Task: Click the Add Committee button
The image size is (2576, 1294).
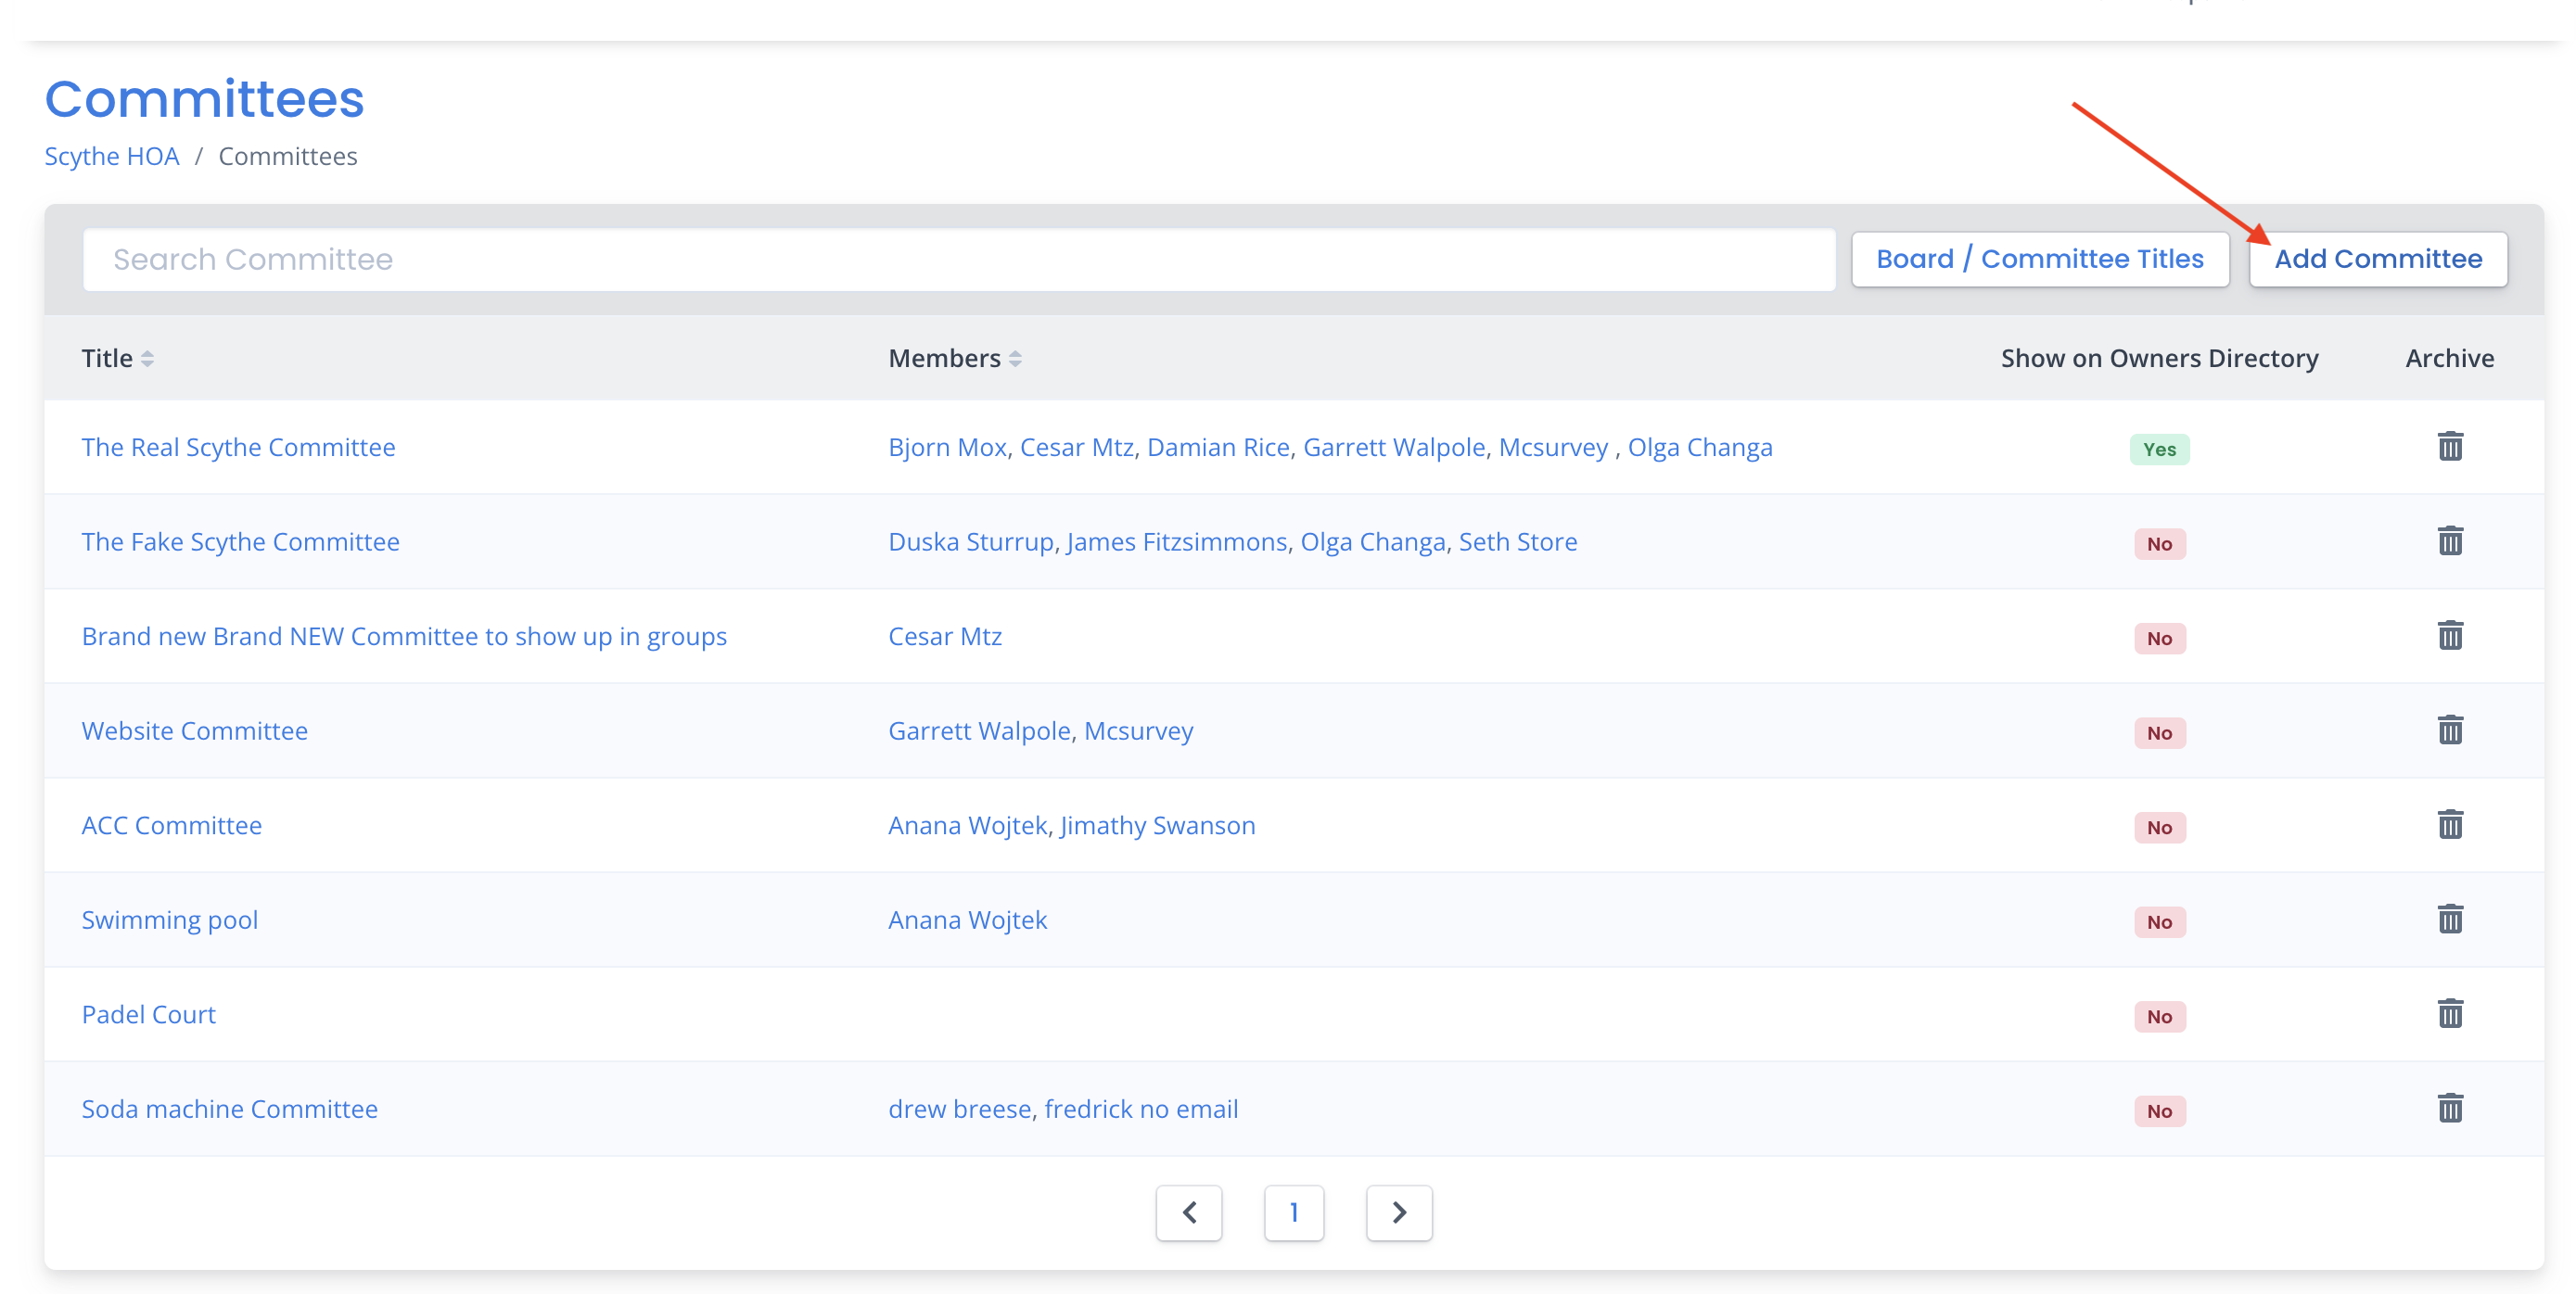Action: [x=2378, y=259]
